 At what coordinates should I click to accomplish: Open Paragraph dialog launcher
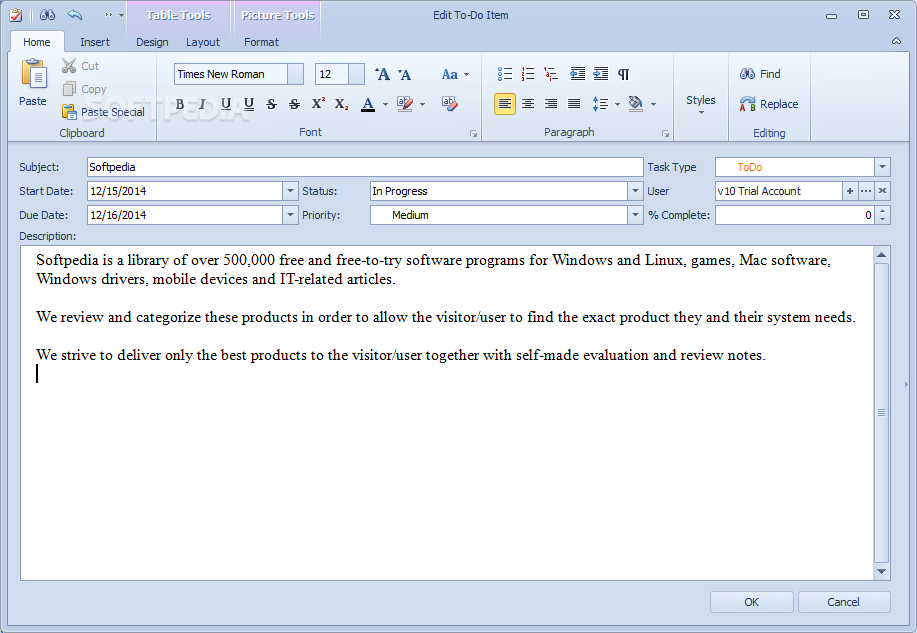[665, 133]
